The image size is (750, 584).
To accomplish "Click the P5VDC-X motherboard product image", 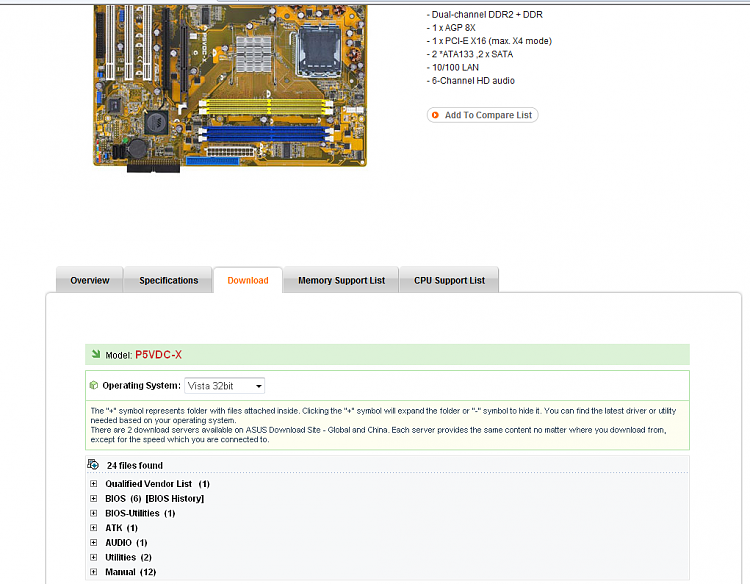I will point(230,87).
